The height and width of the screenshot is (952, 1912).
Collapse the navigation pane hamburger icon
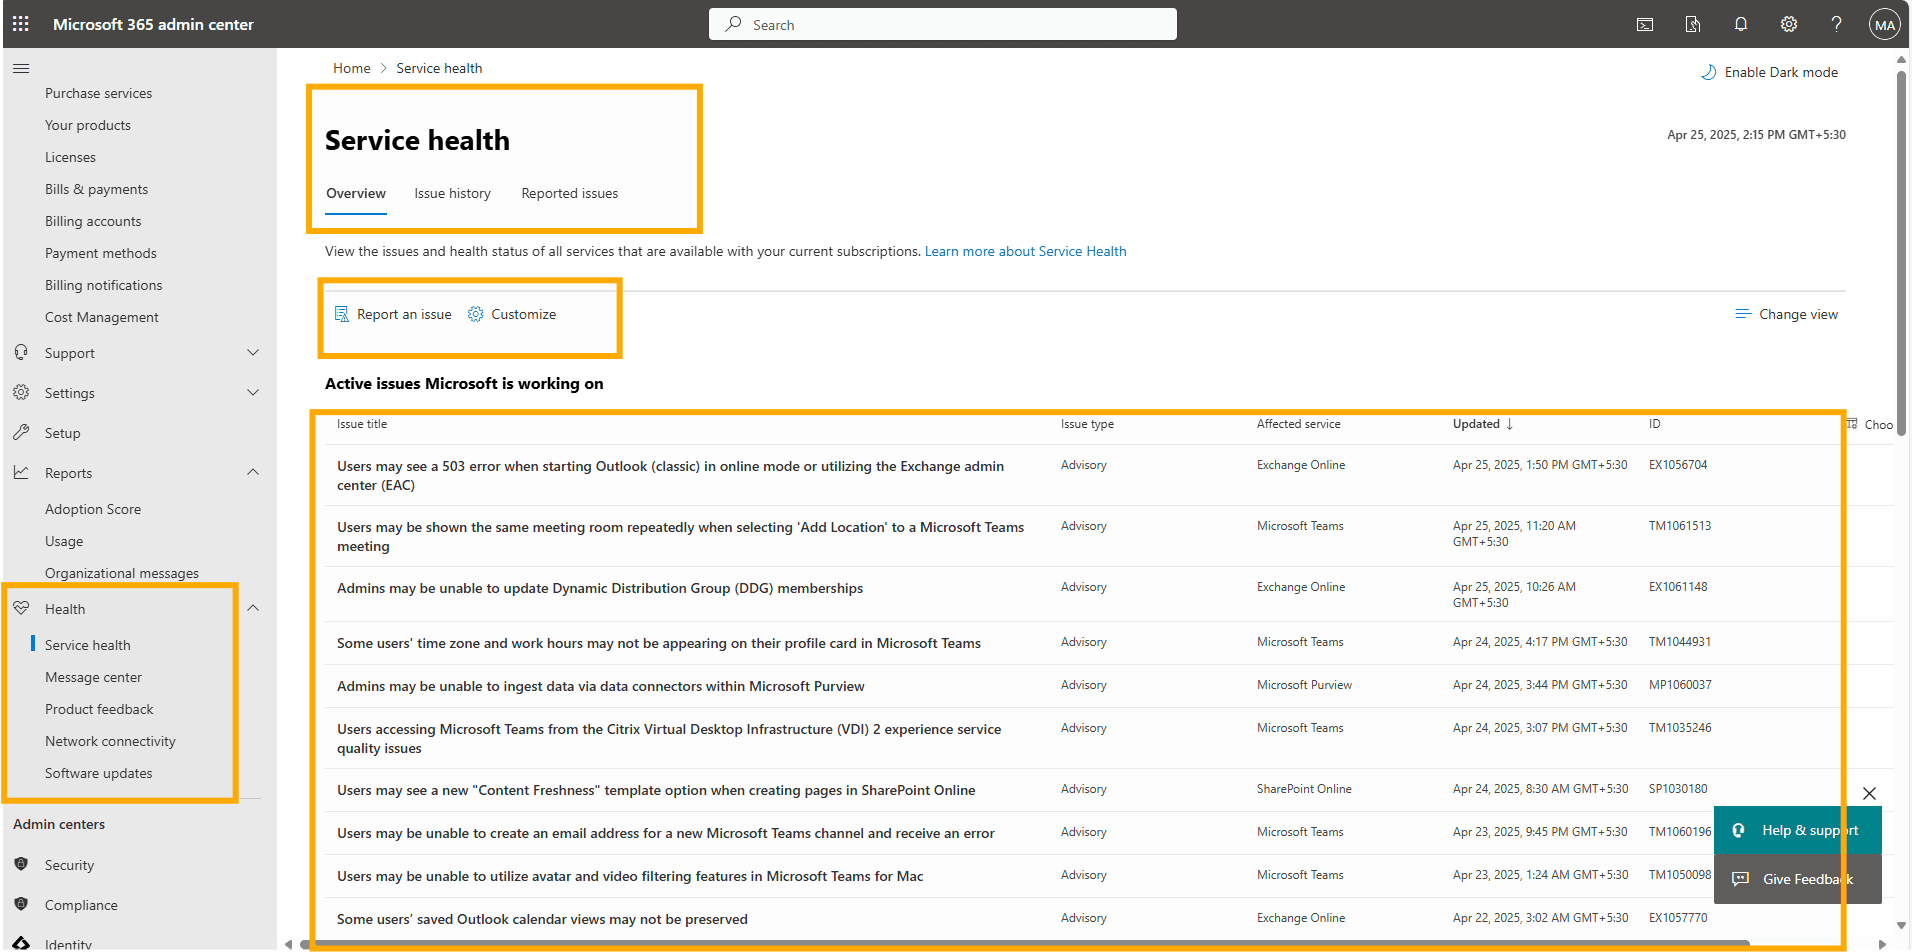coord(21,68)
